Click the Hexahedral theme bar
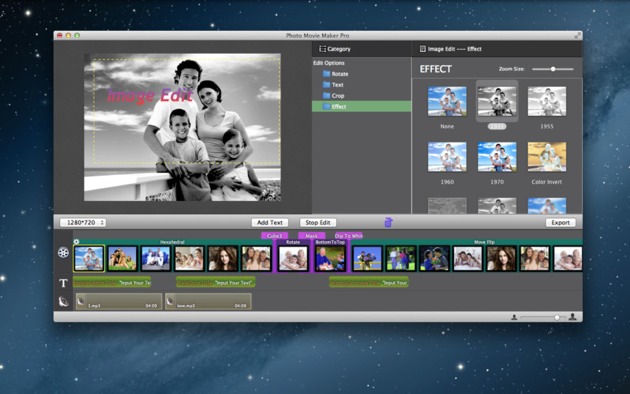This screenshot has width=630, height=394. tap(172, 242)
